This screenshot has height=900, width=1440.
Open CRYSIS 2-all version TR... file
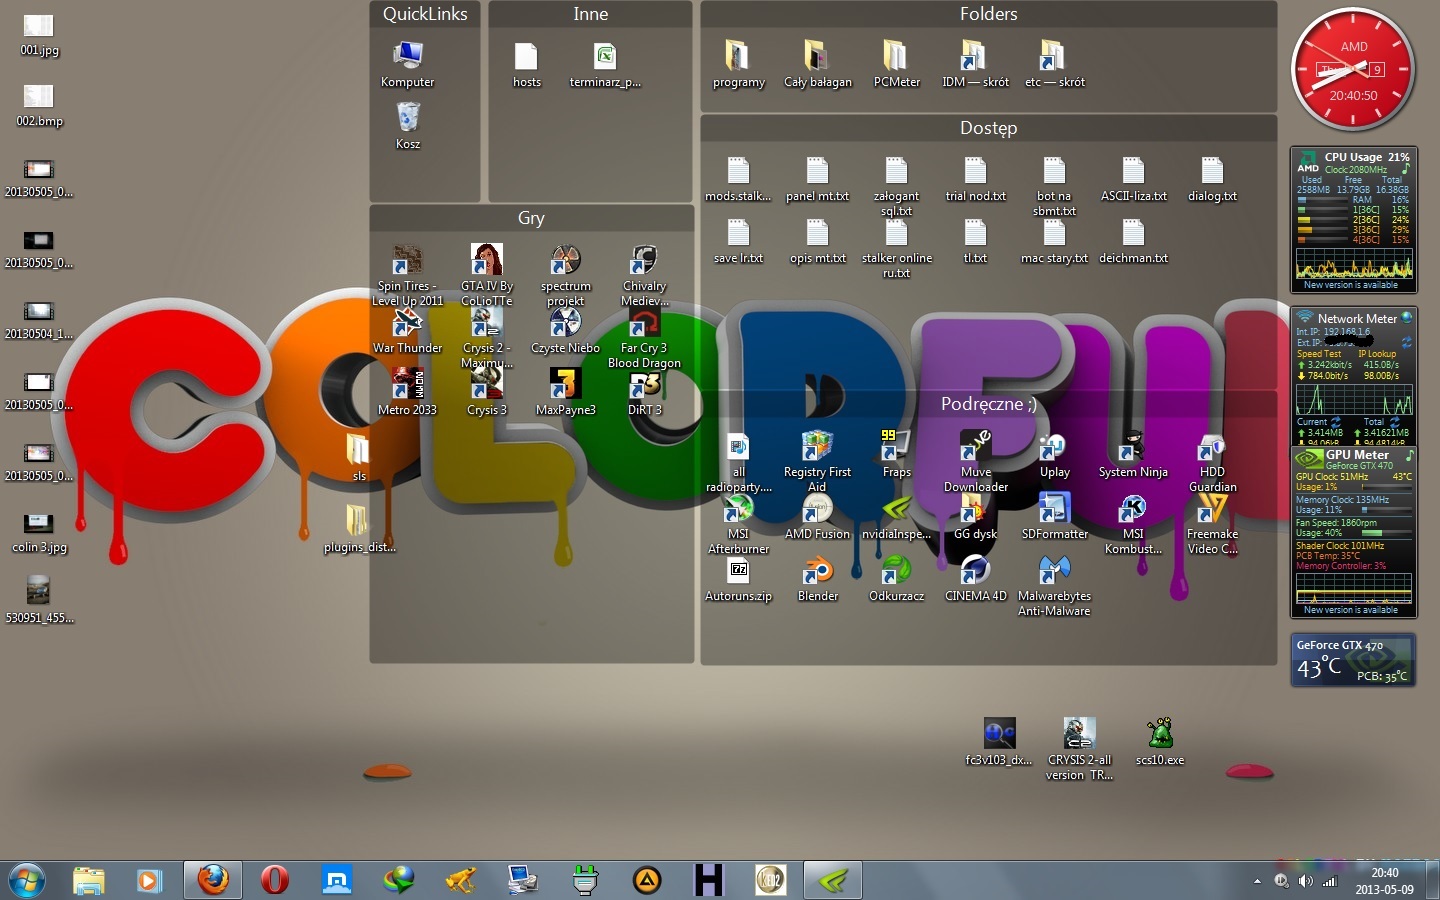pos(1079,749)
